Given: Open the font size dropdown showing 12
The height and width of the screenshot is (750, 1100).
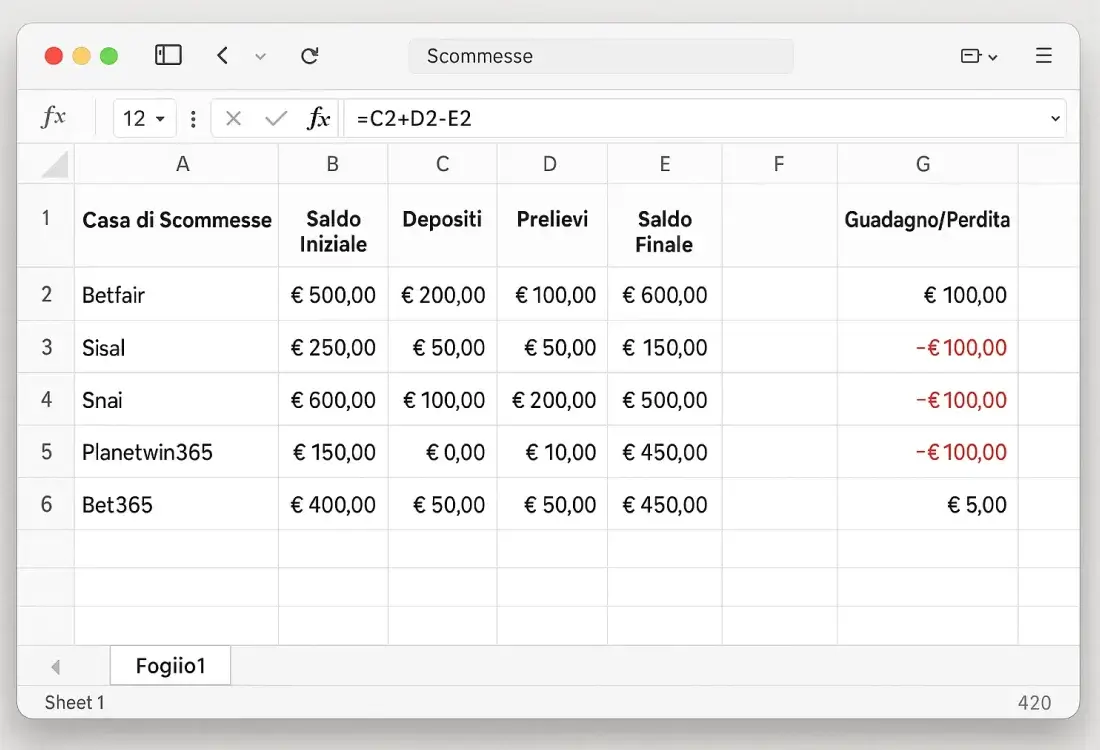Looking at the screenshot, I should pos(144,117).
